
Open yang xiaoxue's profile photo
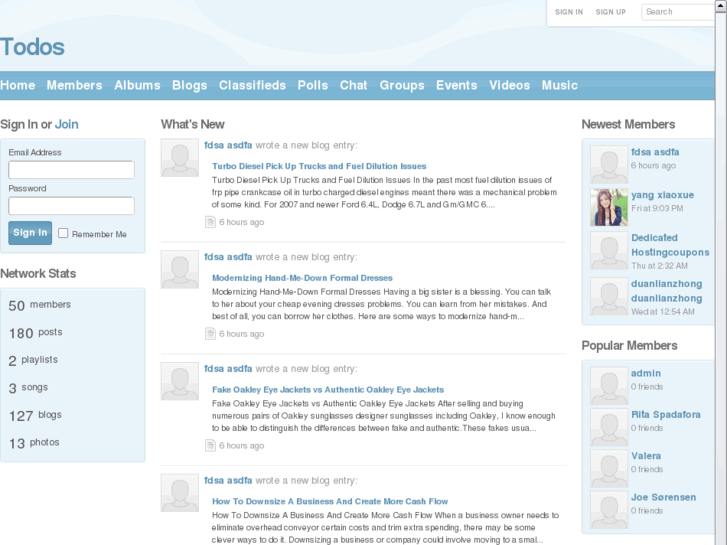[609, 207]
